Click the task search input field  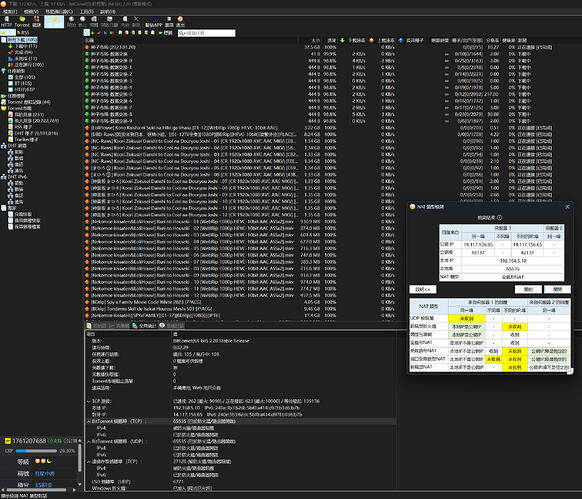click(206, 33)
